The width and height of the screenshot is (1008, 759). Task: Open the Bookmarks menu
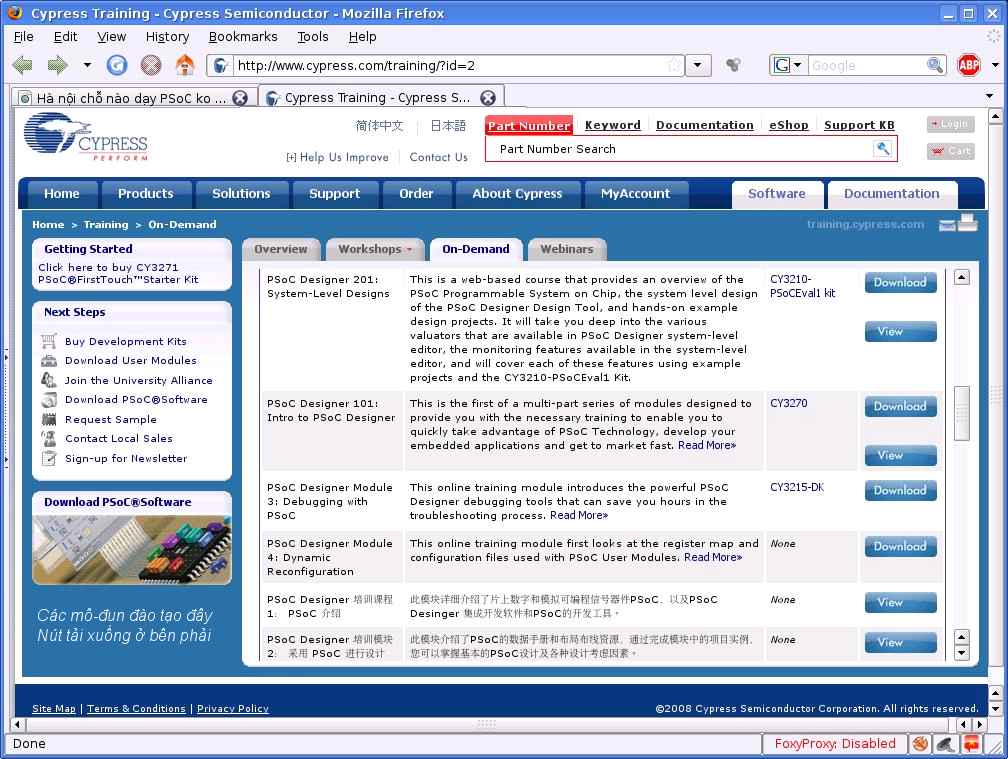tap(243, 37)
